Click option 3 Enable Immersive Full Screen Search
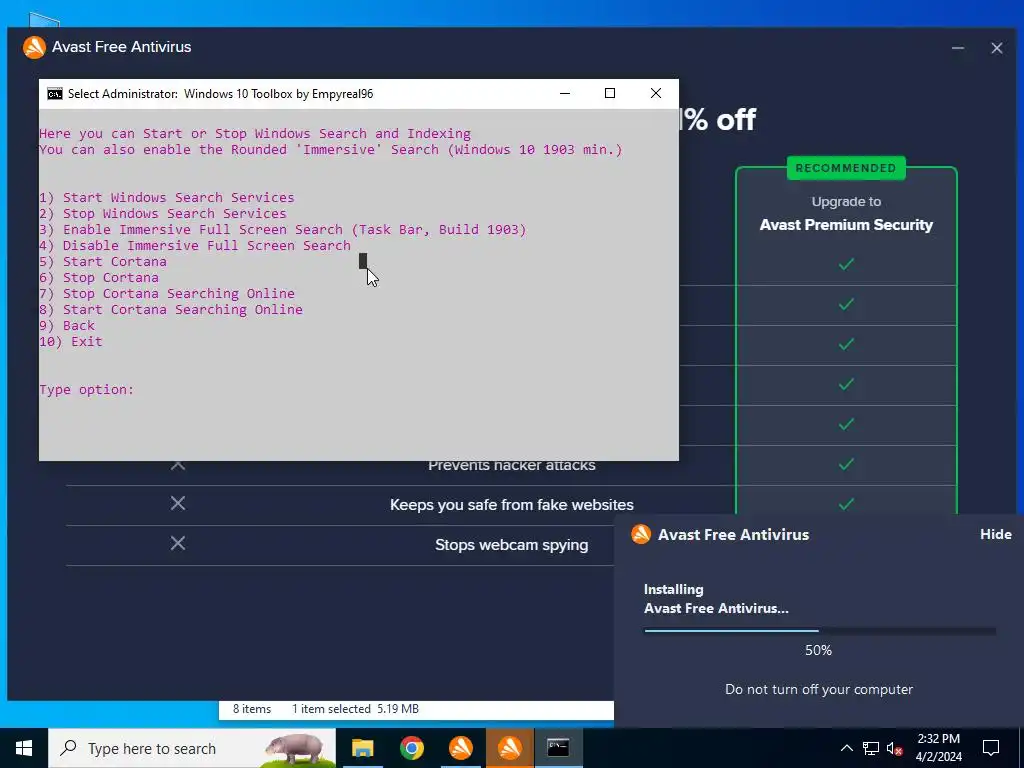 pos(283,229)
